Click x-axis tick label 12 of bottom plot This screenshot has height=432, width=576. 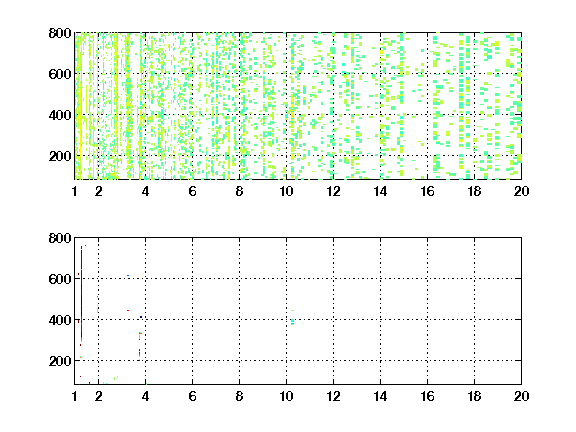pos(333,396)
